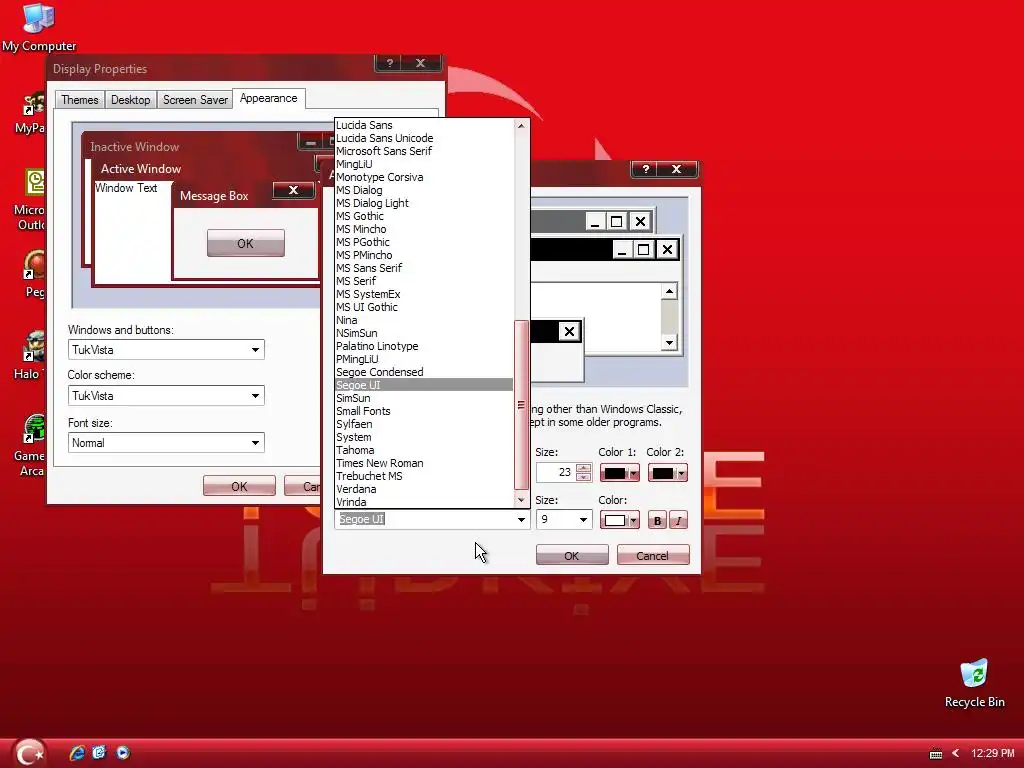Select the Appearance tab
Image resolution: width=1024 pixels, height=768 pixels.
click(268, 99)
